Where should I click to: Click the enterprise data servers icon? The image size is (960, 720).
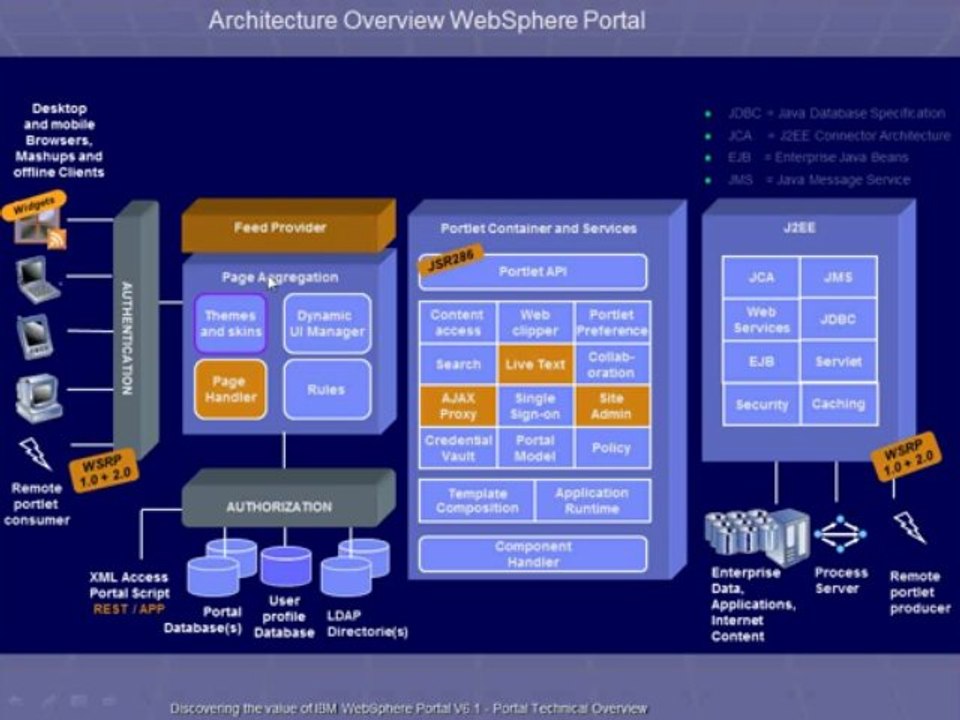pyautogui.click(x=757, y=536)
